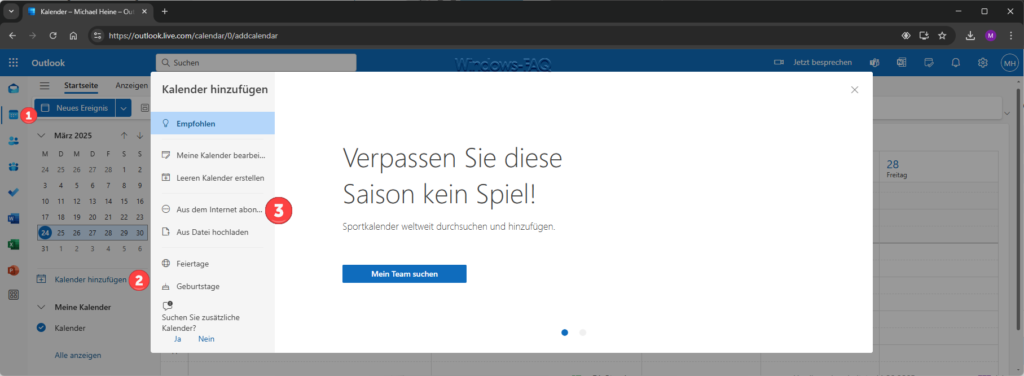Open browser downloads

click(x=970, y=36)
